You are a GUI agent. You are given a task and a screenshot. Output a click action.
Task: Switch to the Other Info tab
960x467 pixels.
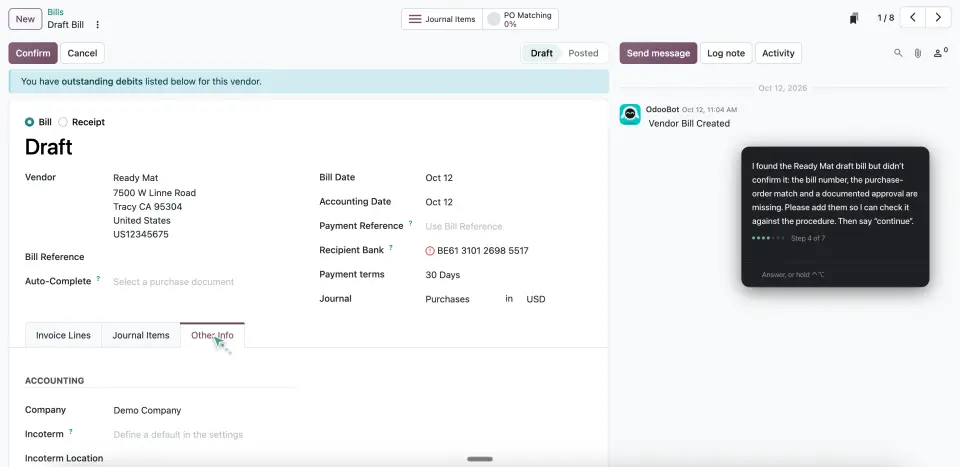(212, 335)
